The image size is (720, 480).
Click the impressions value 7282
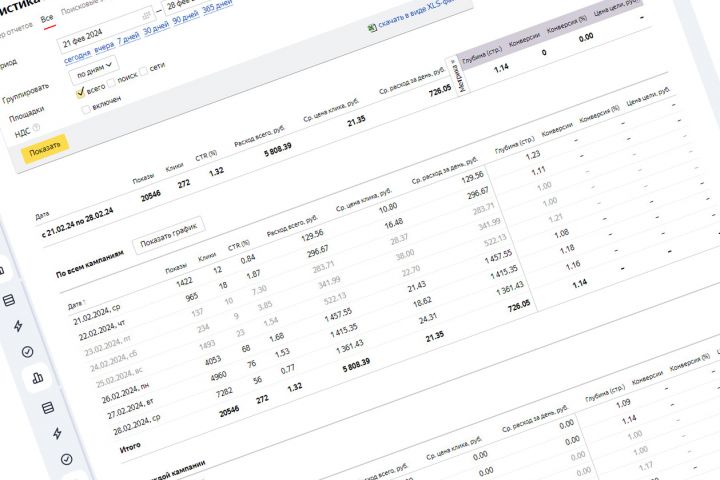(x=224, y=393)
